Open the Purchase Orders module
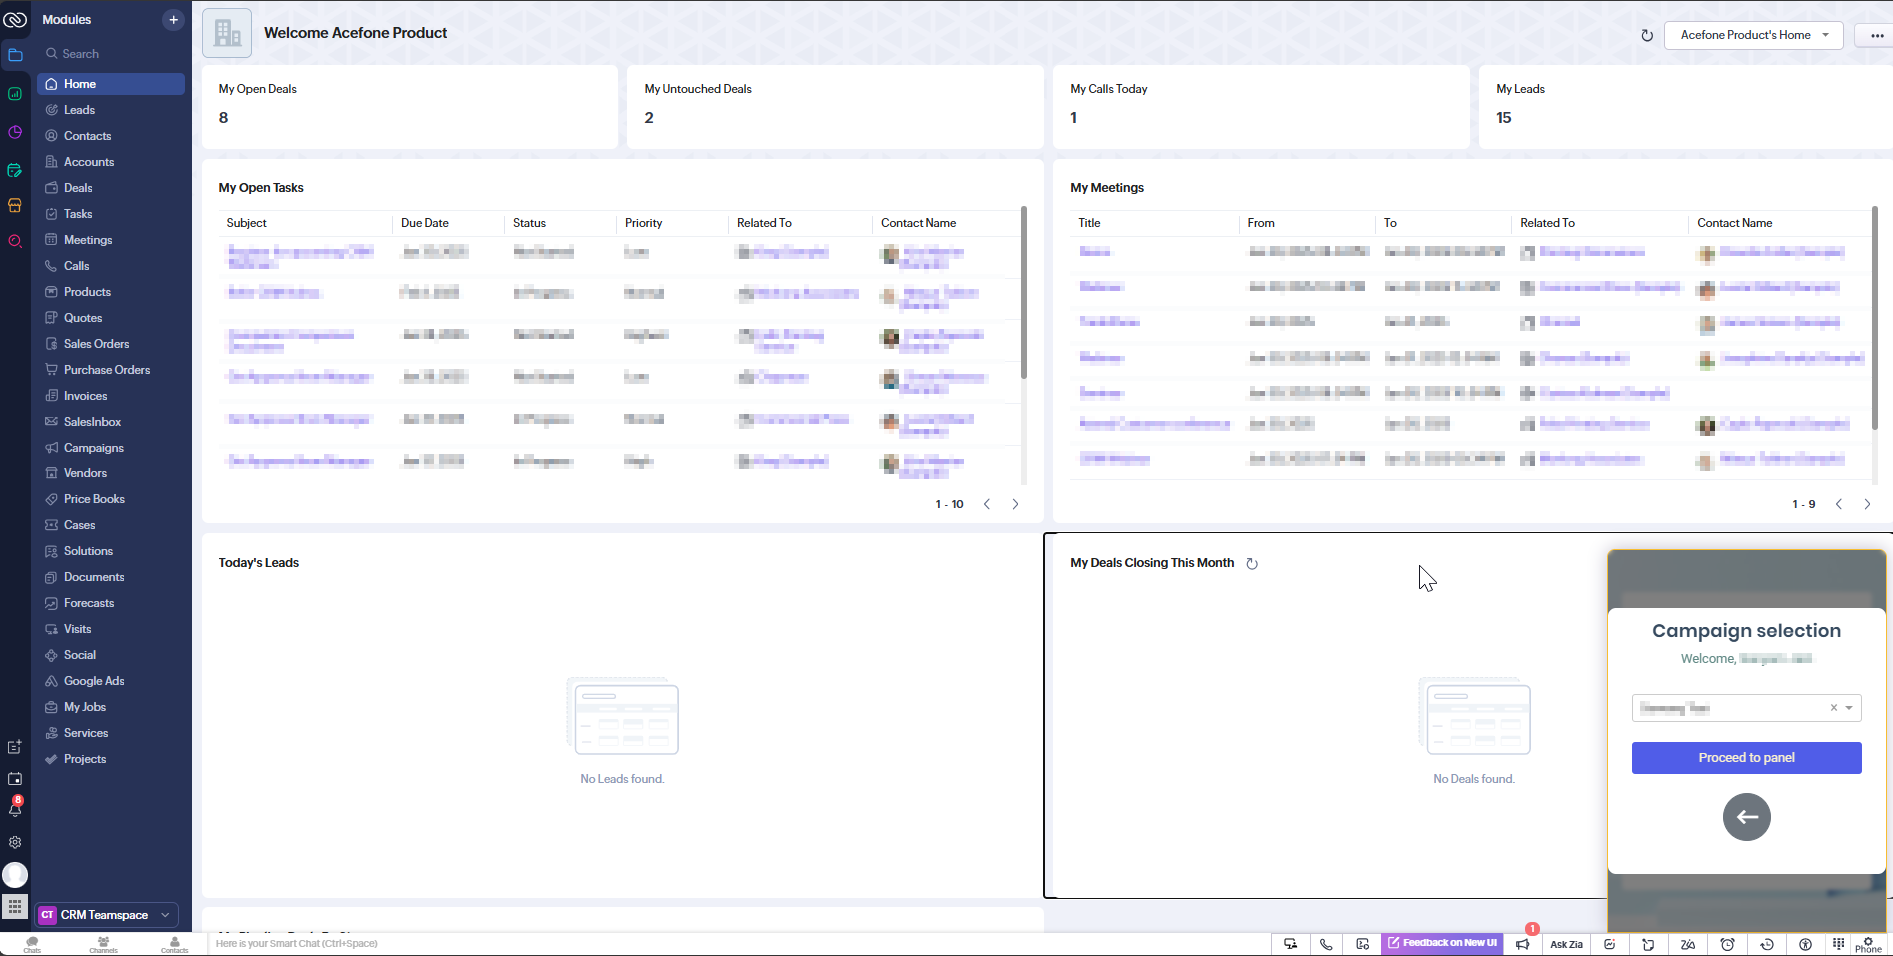The height and width of the screenshot is (956, 1893). pos(110,370)
